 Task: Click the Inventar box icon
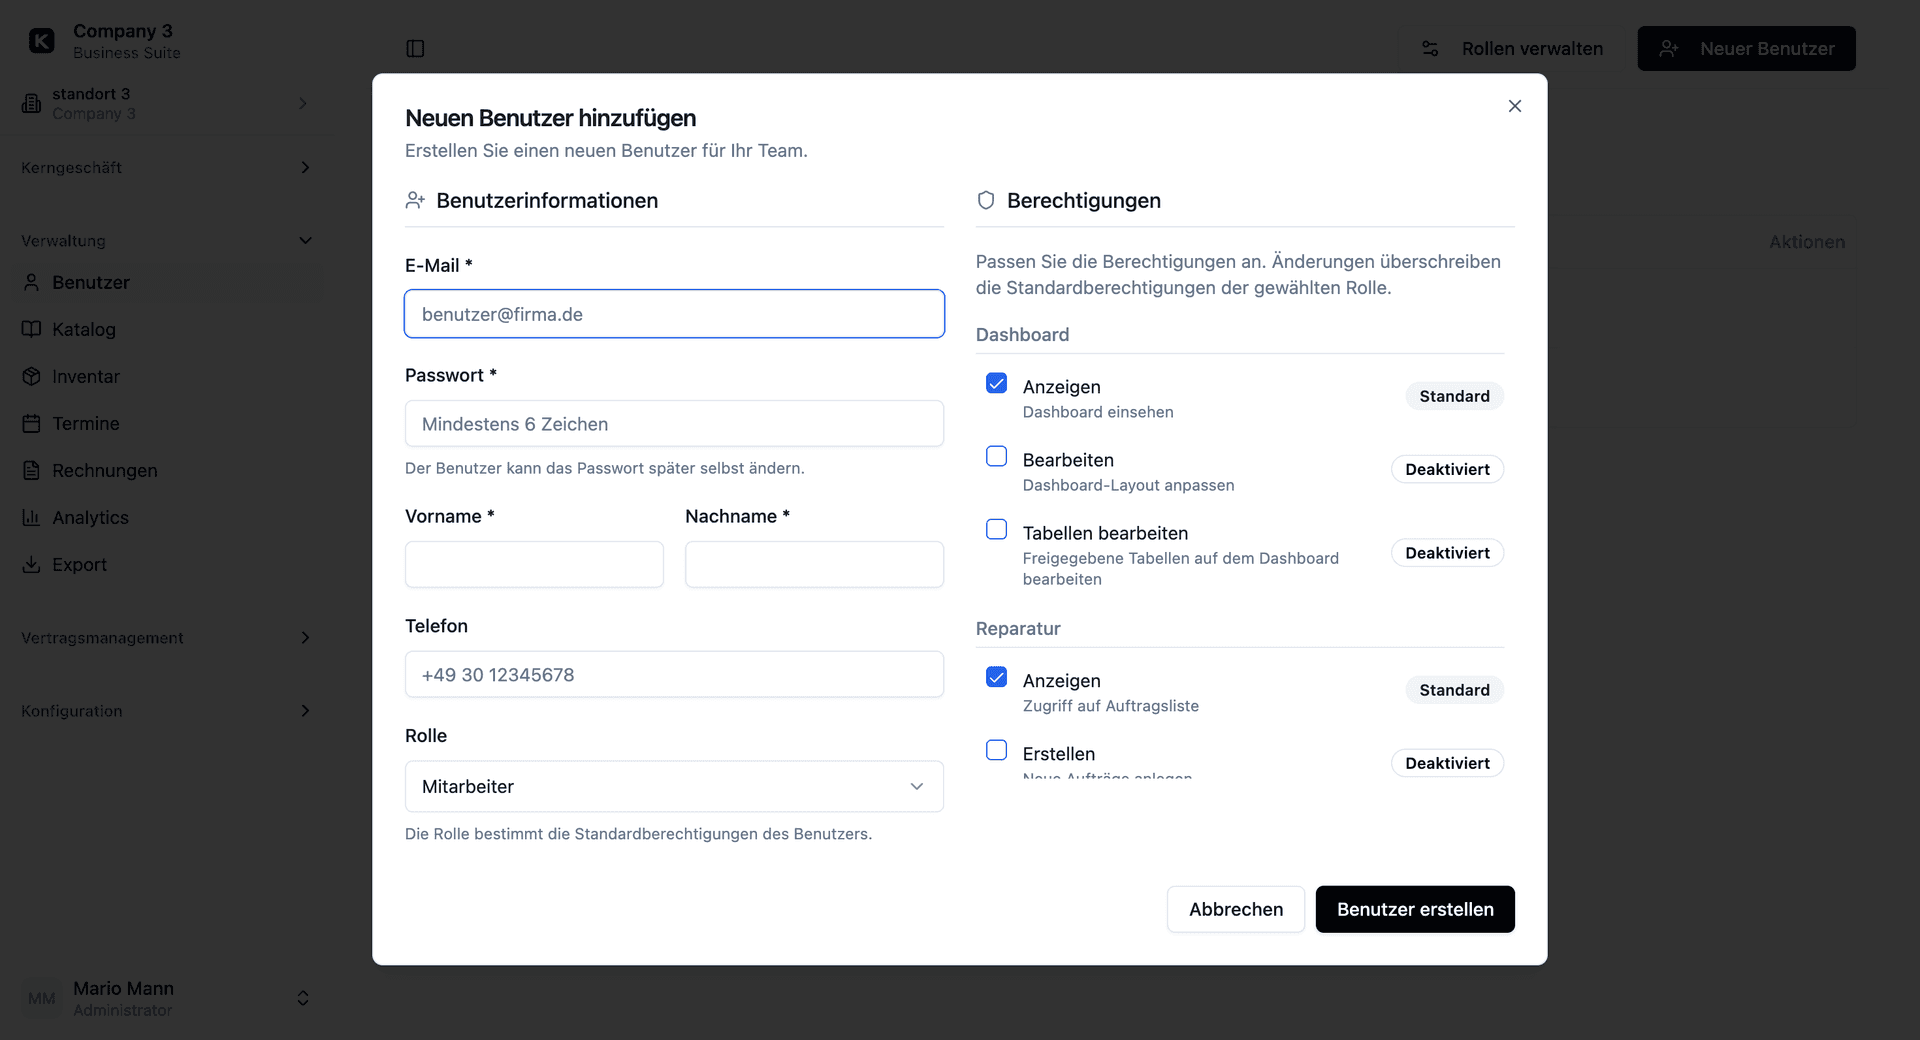[33, 376]
